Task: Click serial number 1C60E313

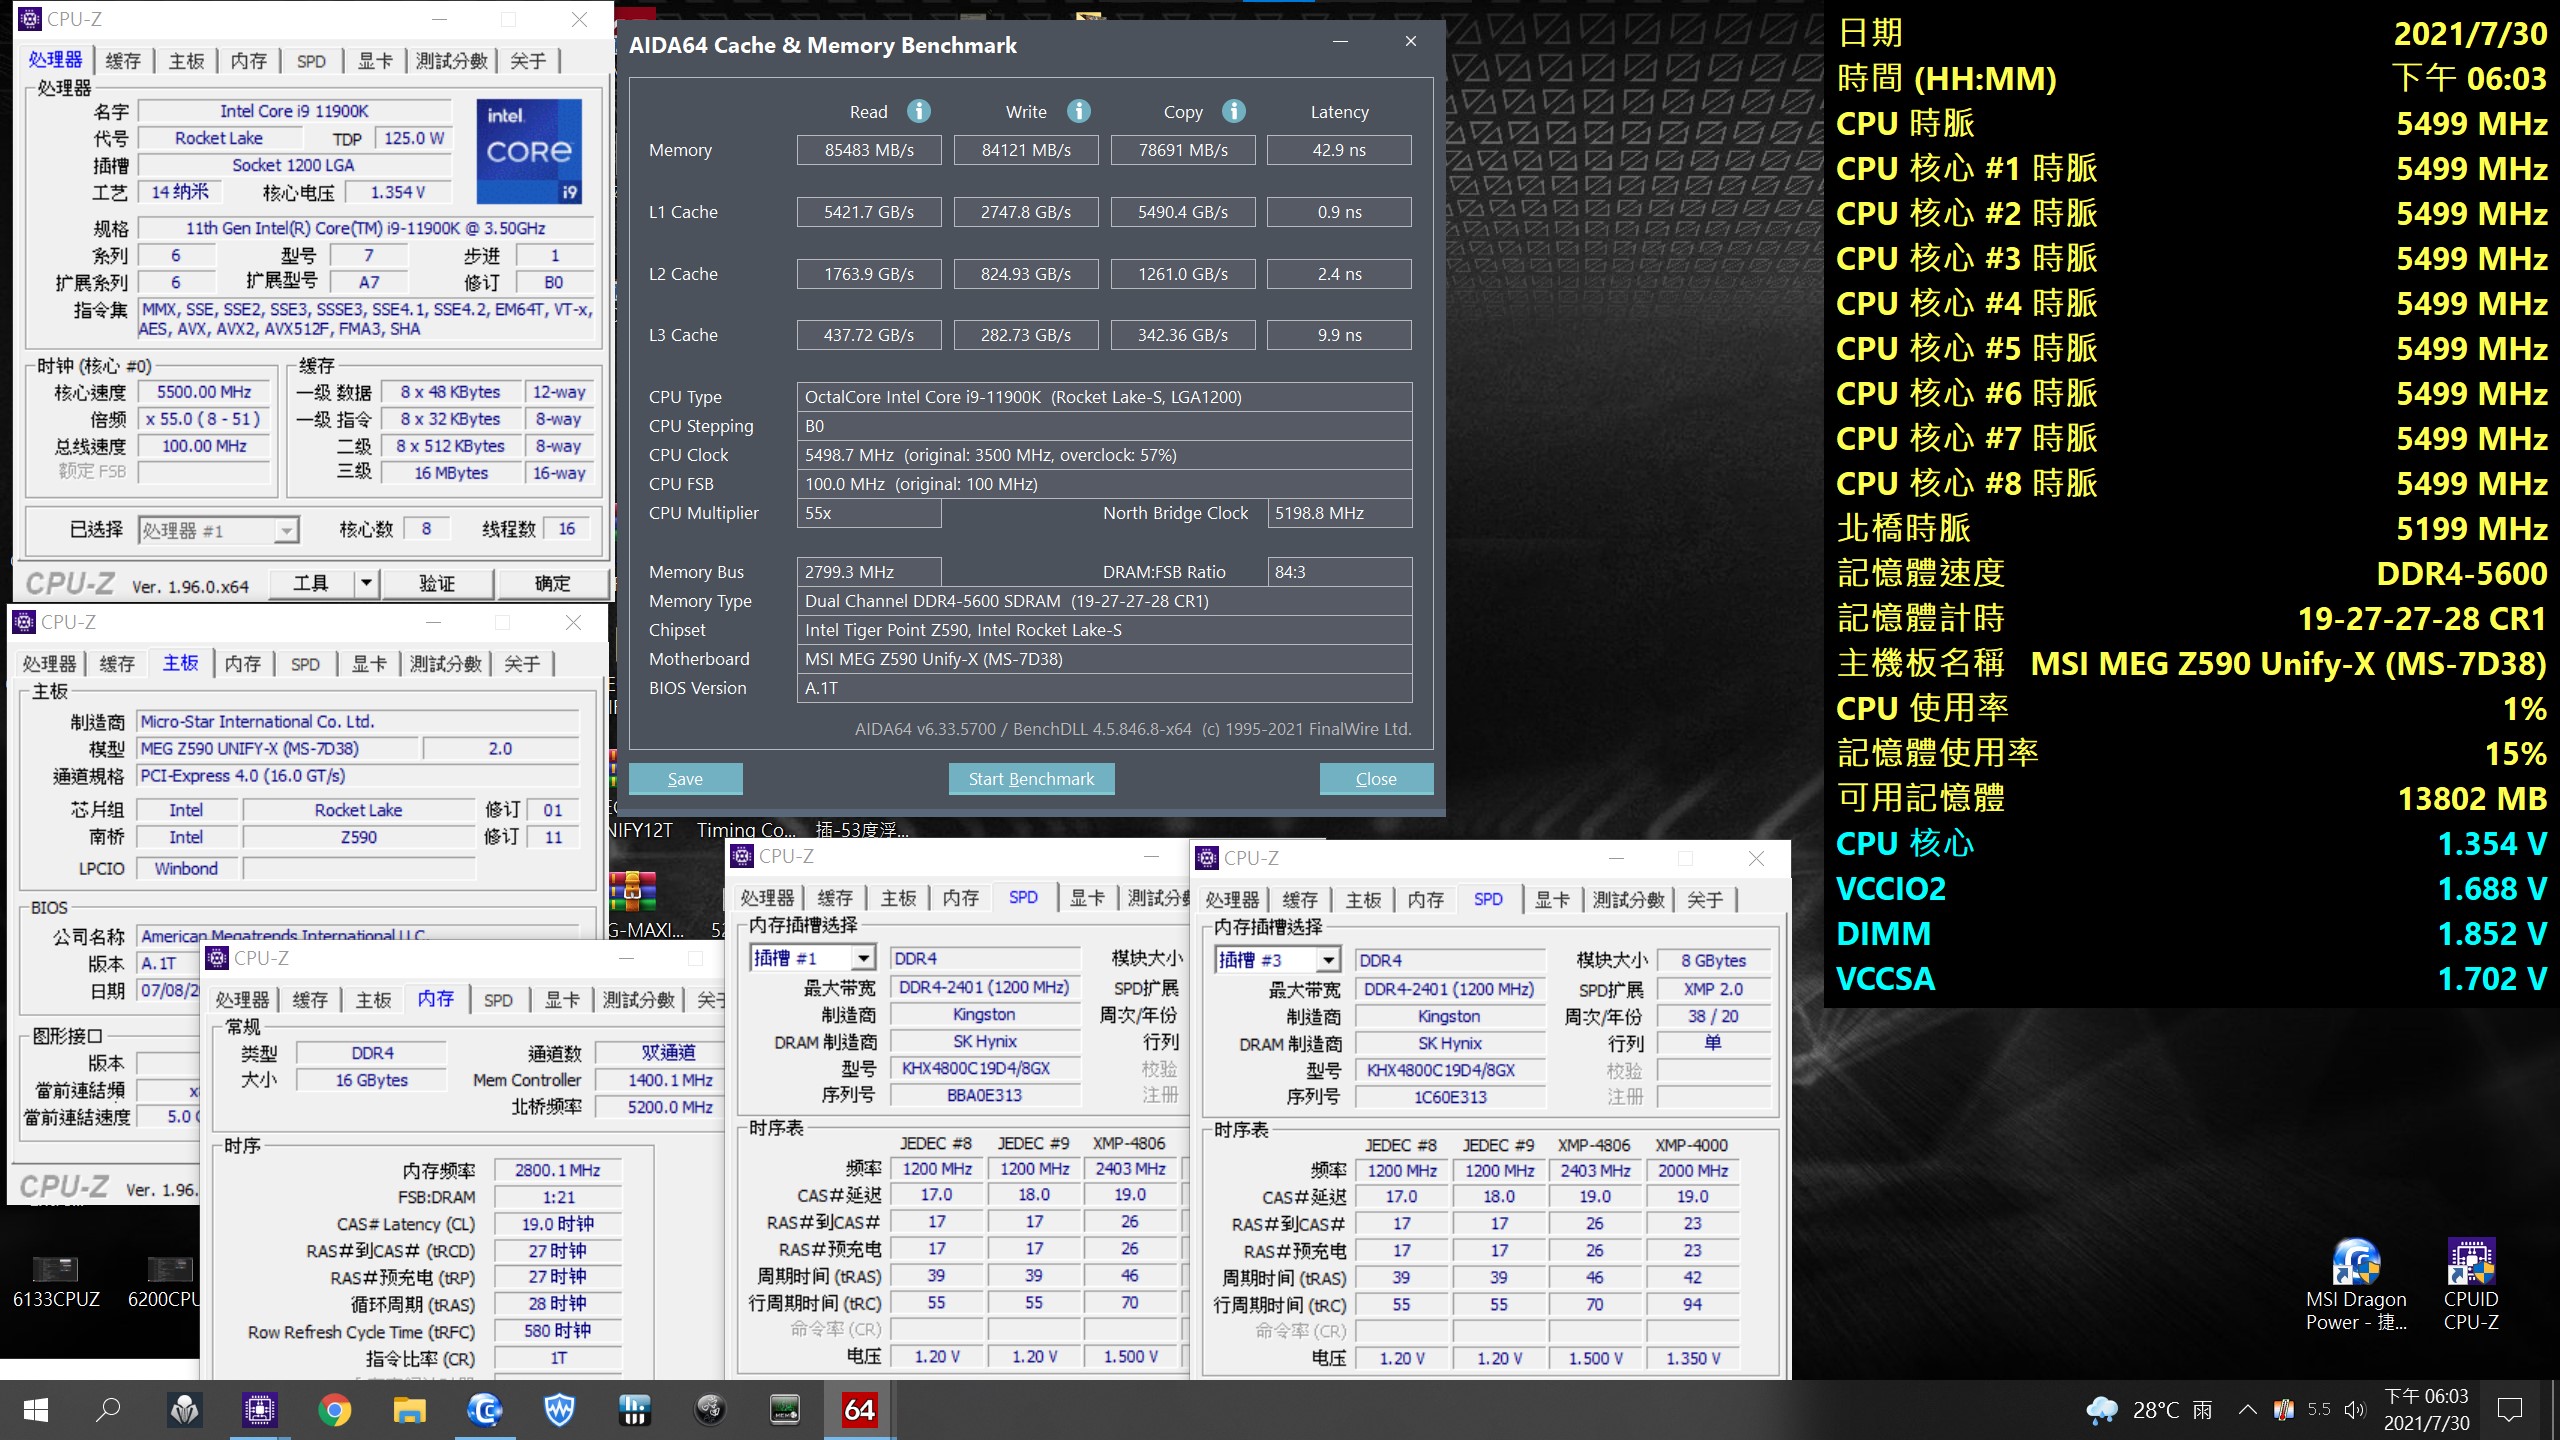Action: [1450, 1097]
